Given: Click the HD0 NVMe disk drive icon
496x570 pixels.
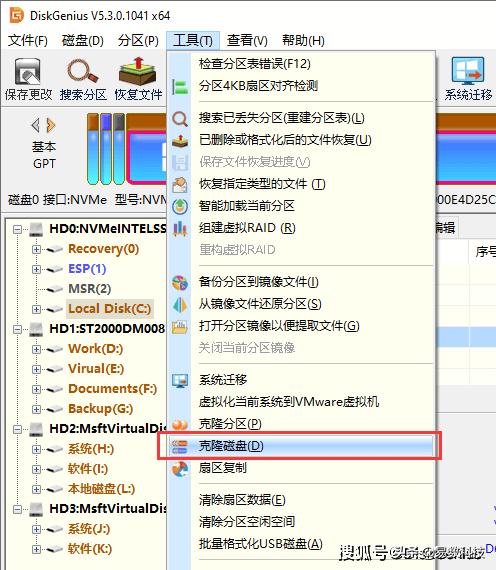Looking at the screenshot, I should [36, 229].
